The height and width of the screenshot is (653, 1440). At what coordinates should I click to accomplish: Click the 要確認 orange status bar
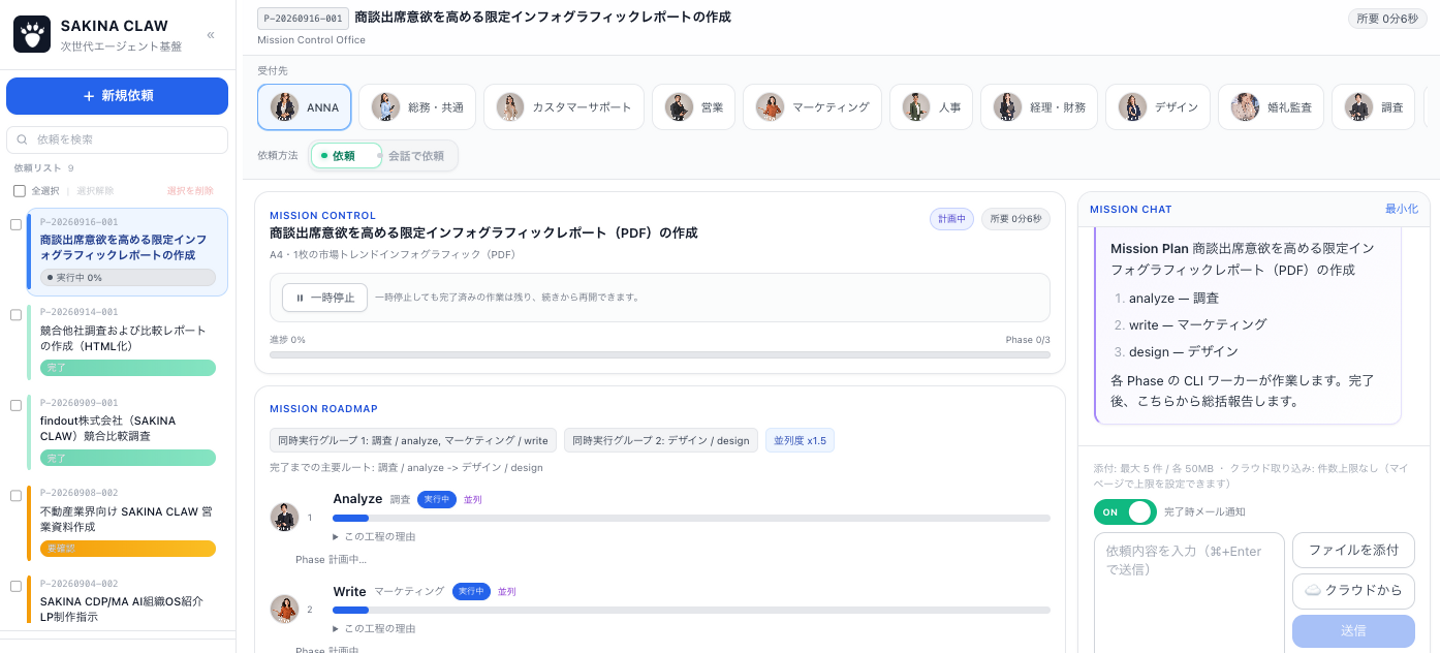(128, 548)
